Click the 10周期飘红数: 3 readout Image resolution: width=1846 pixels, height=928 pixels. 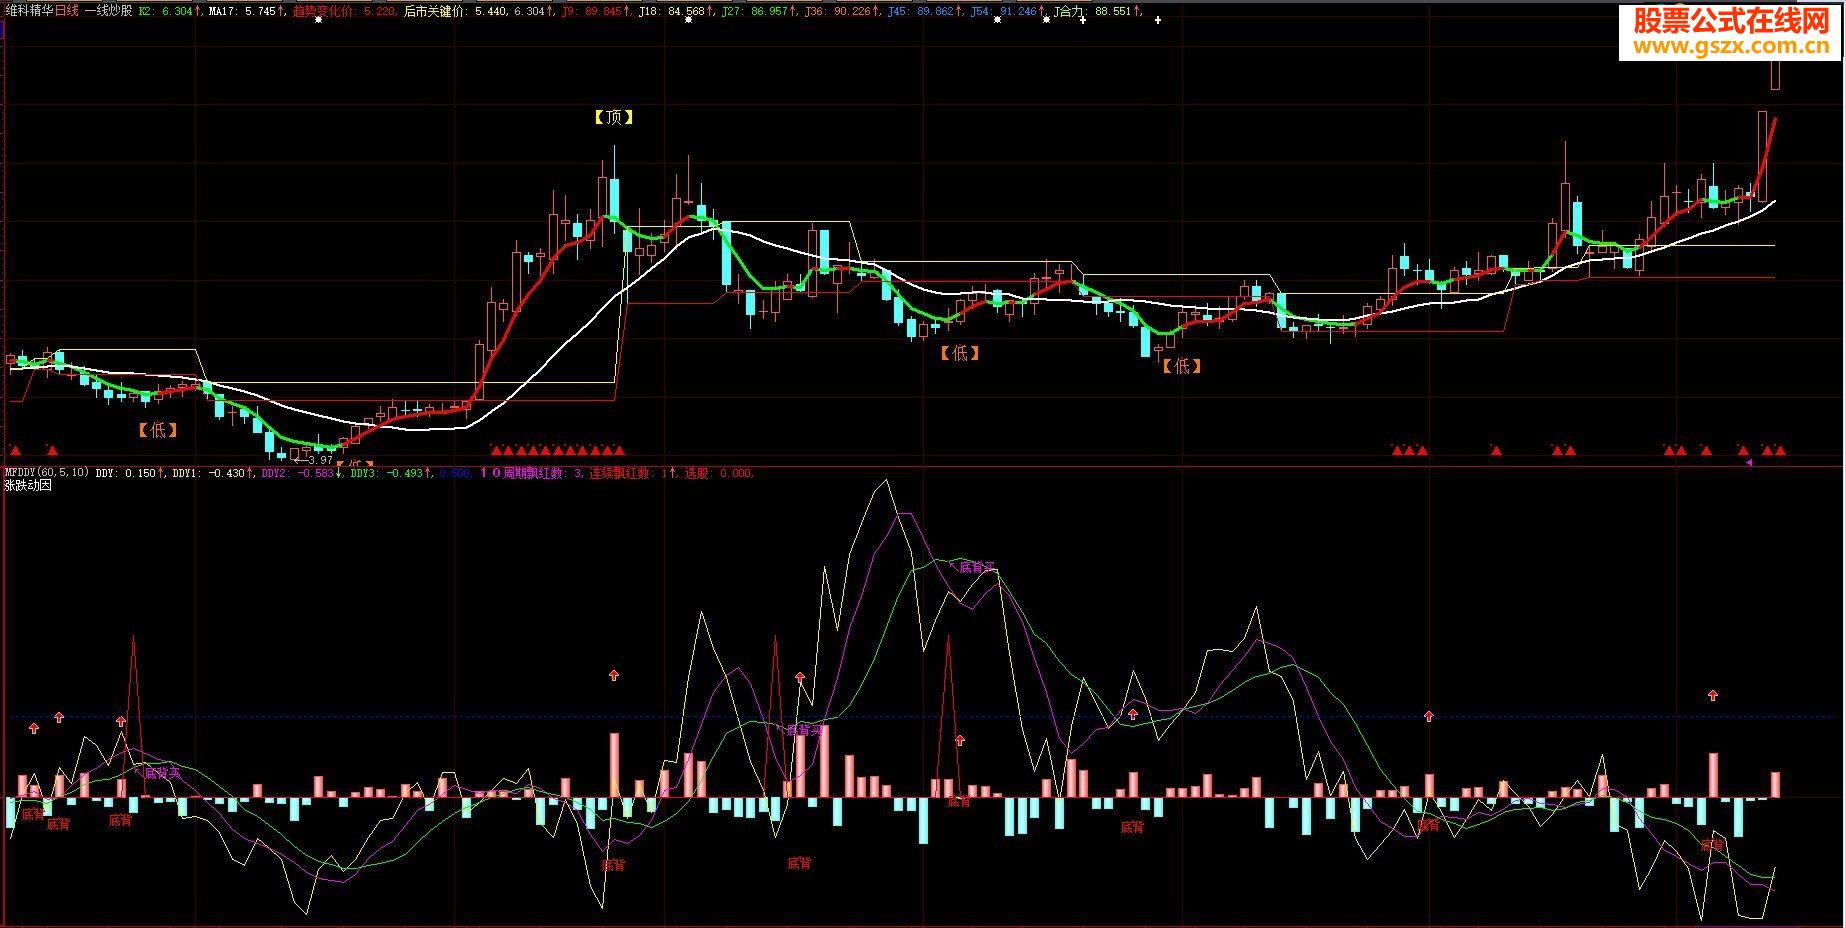pyautogui.click(x=531, y=473)
